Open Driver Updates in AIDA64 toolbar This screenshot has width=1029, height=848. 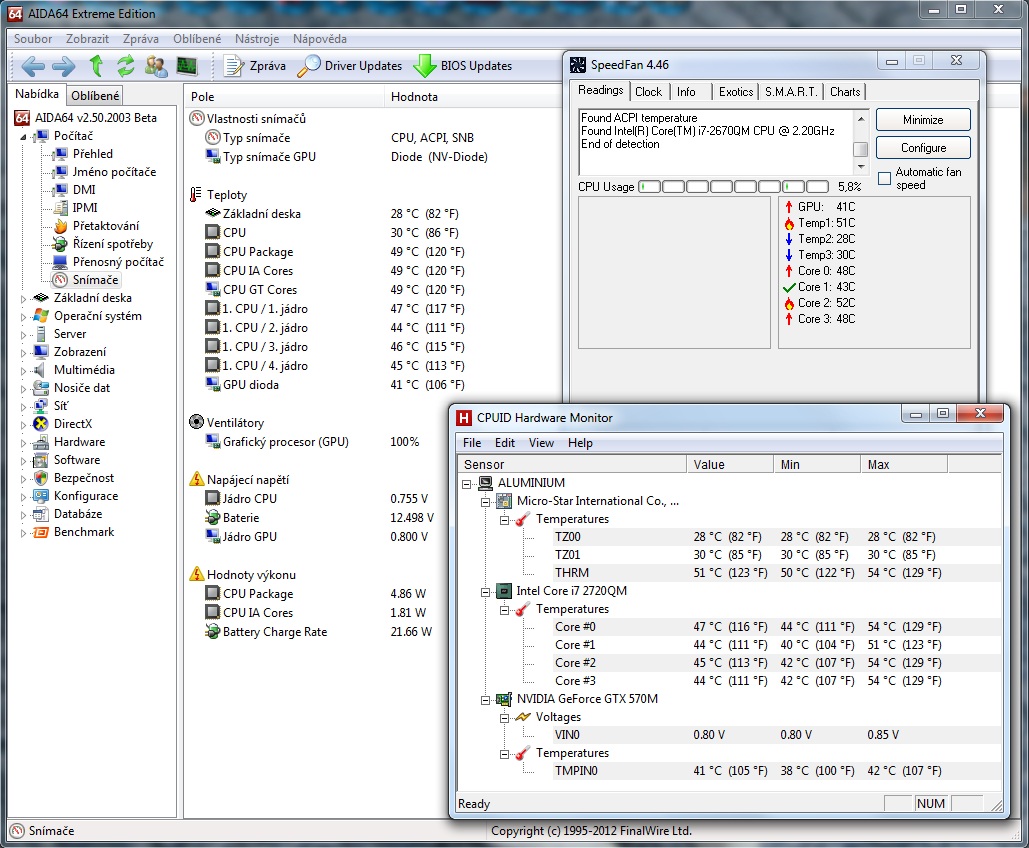[349, 66]
